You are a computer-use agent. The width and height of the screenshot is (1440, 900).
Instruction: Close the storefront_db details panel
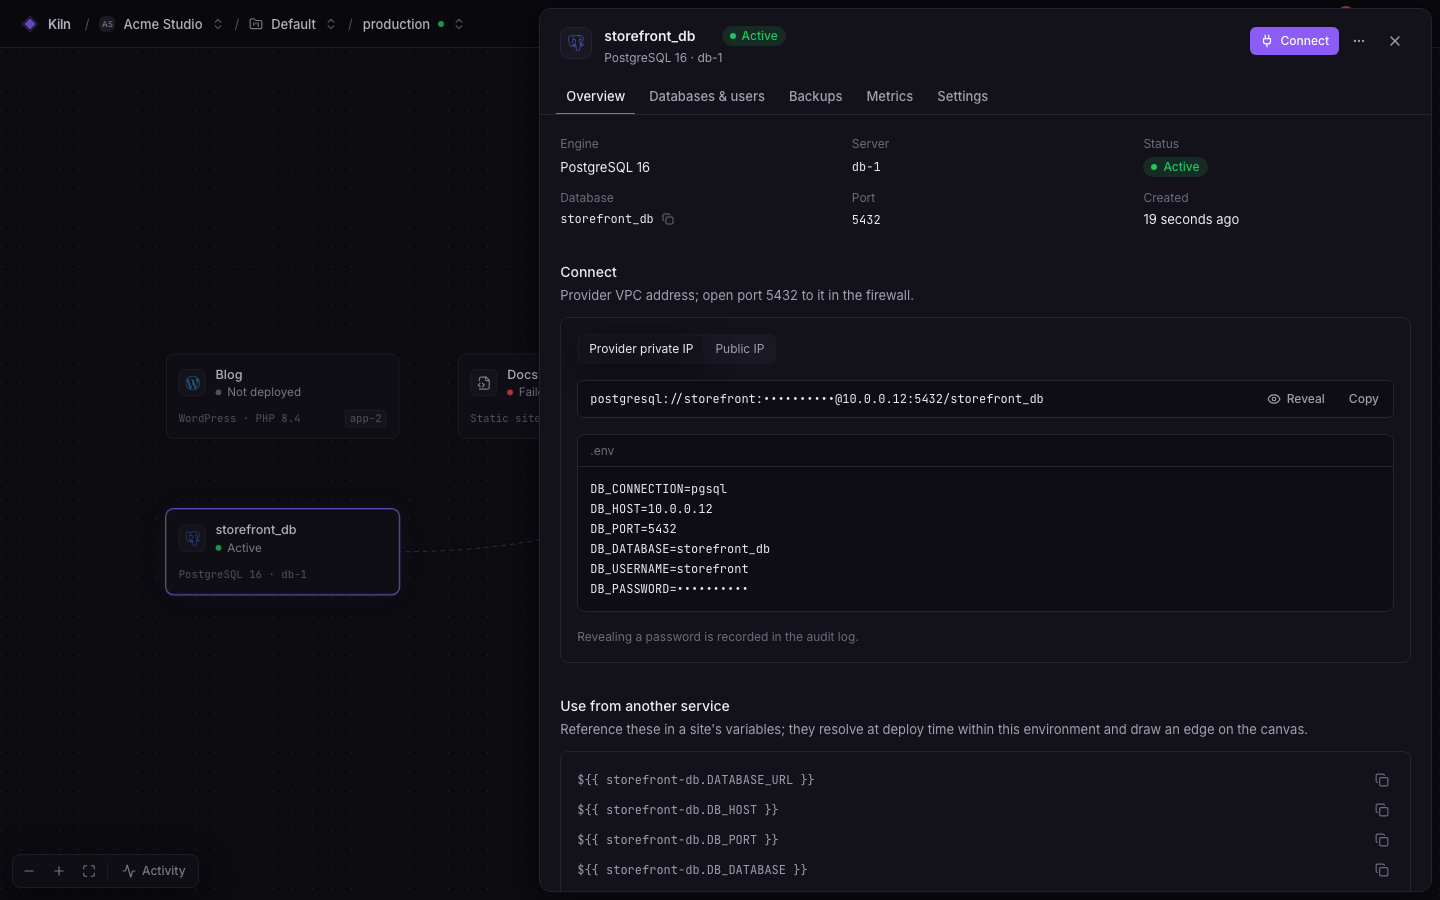(1395, 41)
